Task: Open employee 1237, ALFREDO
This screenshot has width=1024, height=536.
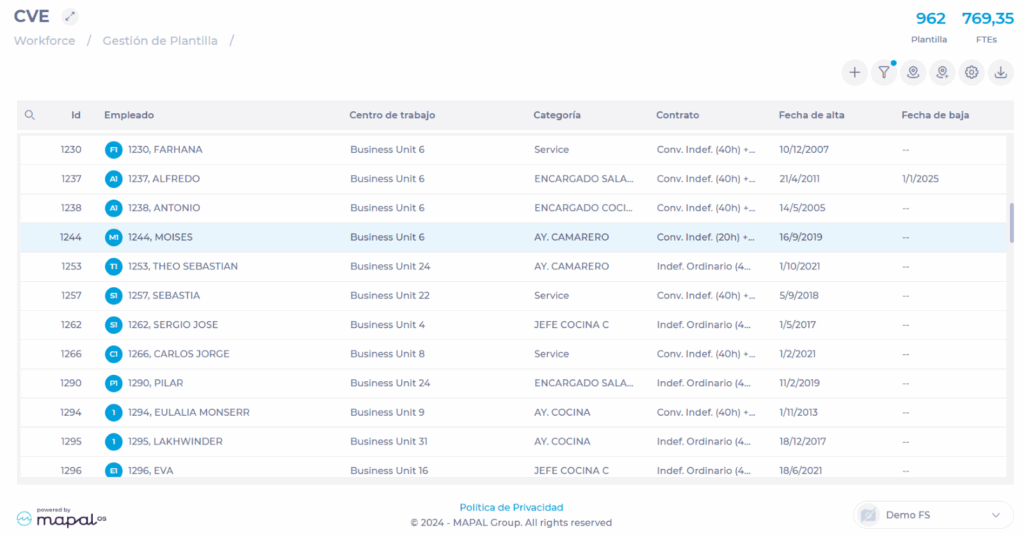Action: (x=163, y=179)
